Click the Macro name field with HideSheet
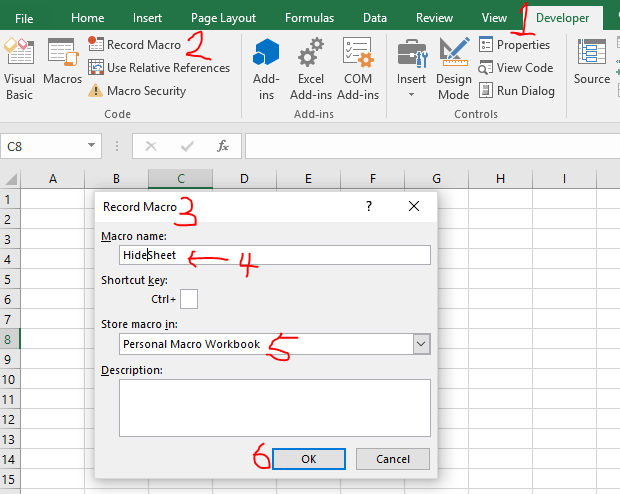 pos(275,255)
